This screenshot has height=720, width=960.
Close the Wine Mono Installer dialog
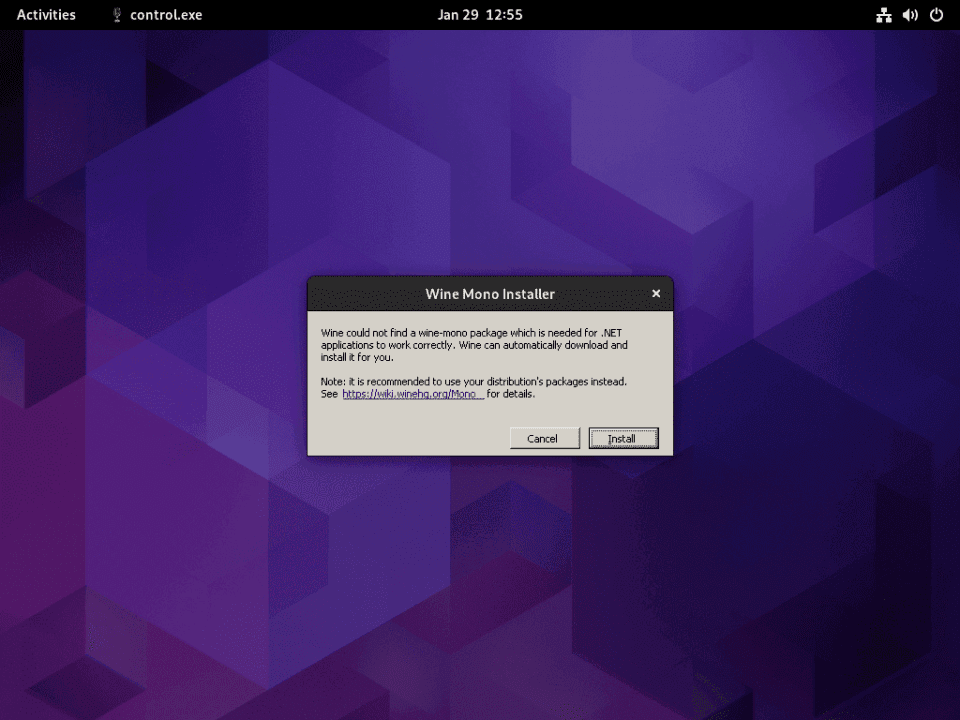[x=656, y=293]
